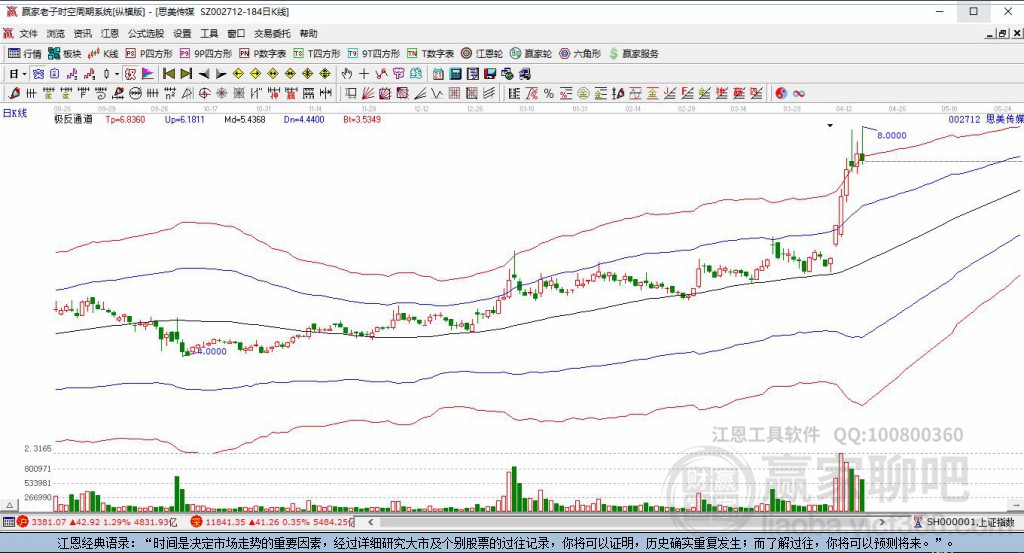Toggle the candlestick bar chart style

click(x=106, y=74)
